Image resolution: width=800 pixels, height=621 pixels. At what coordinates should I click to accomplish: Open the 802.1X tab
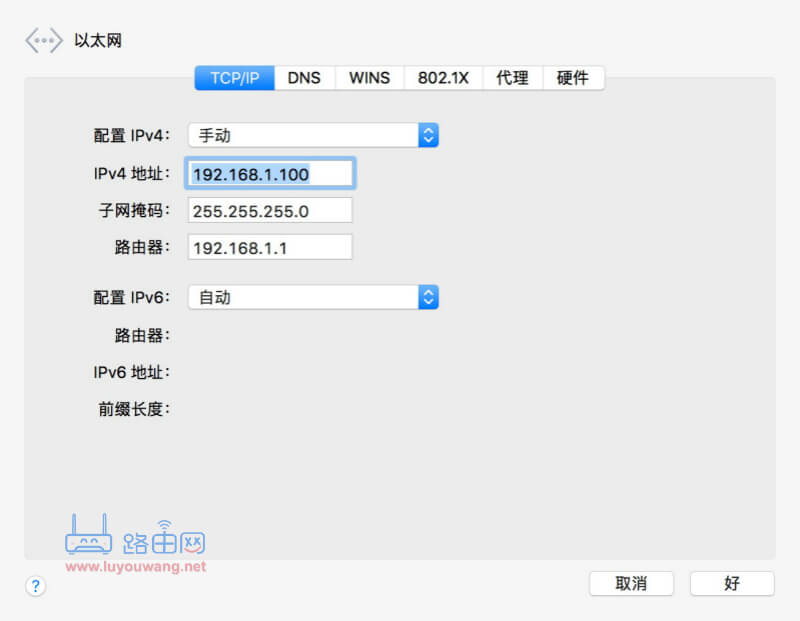[442, 77]
